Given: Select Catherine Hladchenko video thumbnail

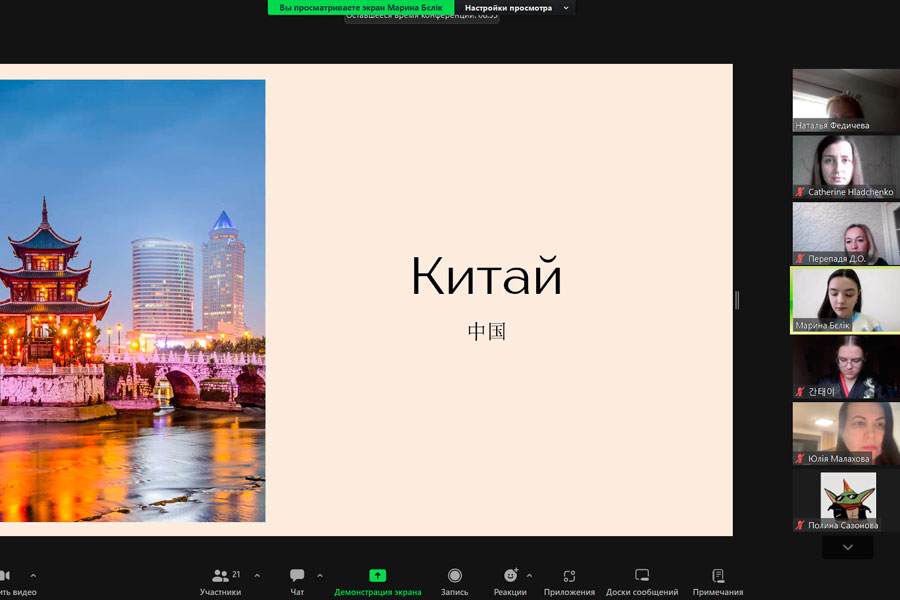Looking at the screenshot, I should (x=845, y=166).
